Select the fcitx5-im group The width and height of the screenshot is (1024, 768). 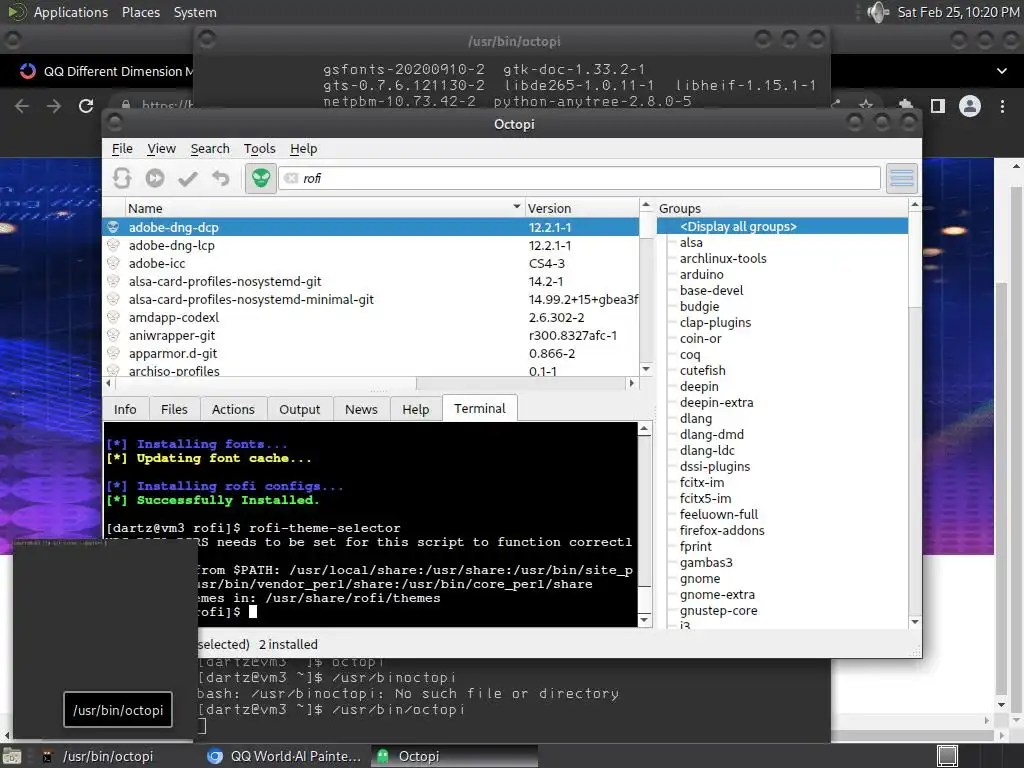coord(705,498)
